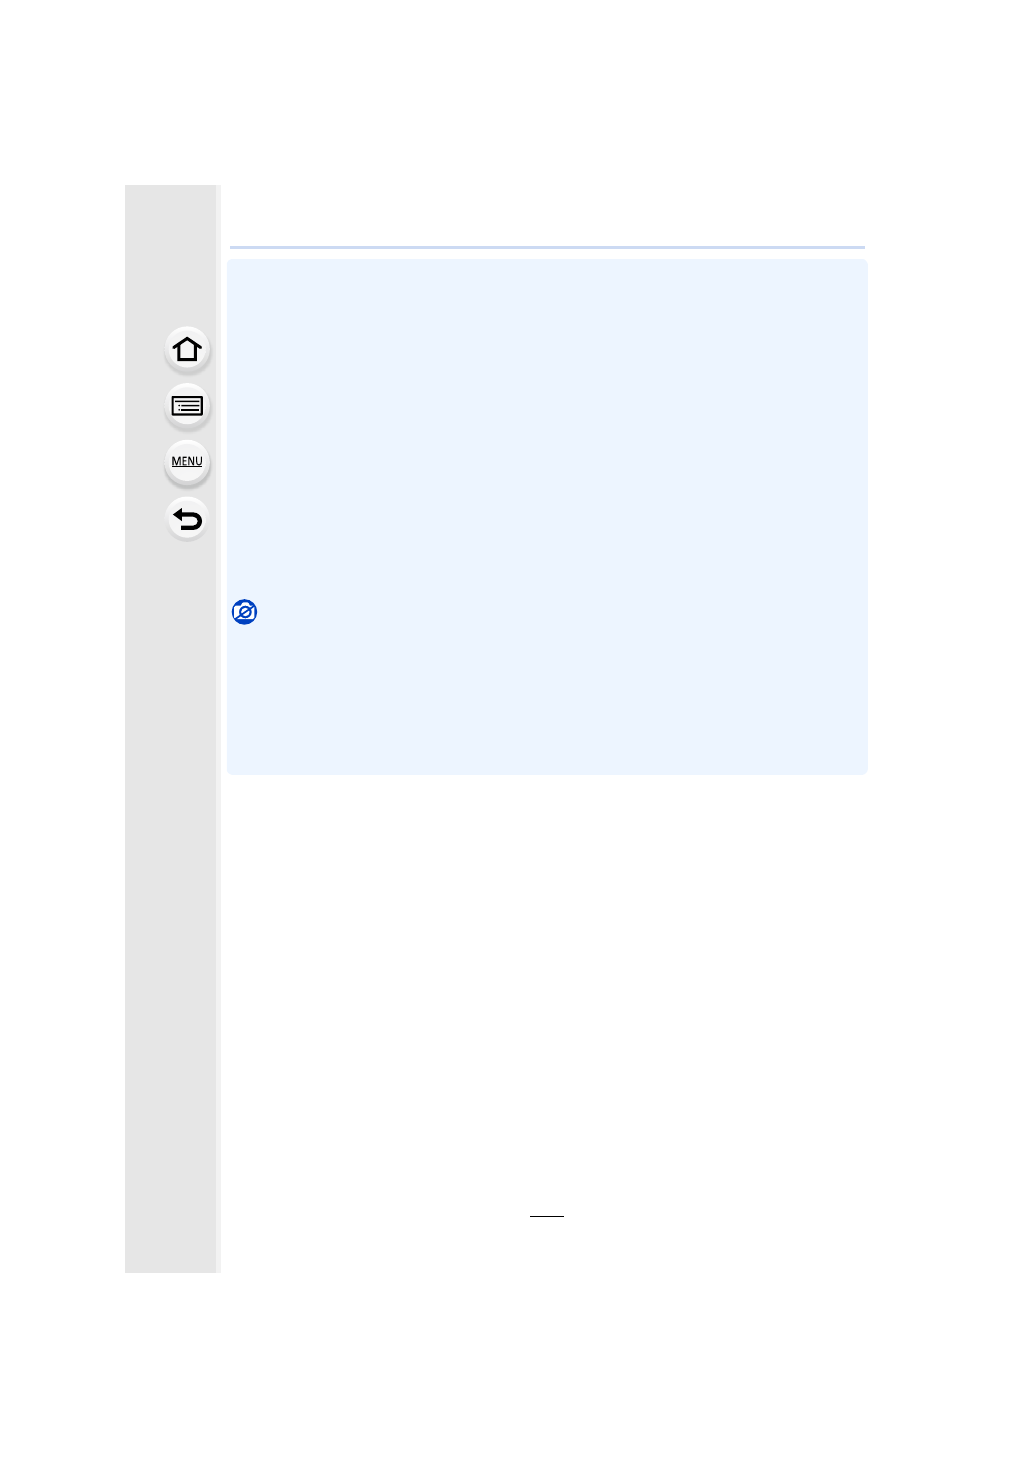Open the table of contents icon
Screen dimensions: 1032x1458
pos(187,406)
